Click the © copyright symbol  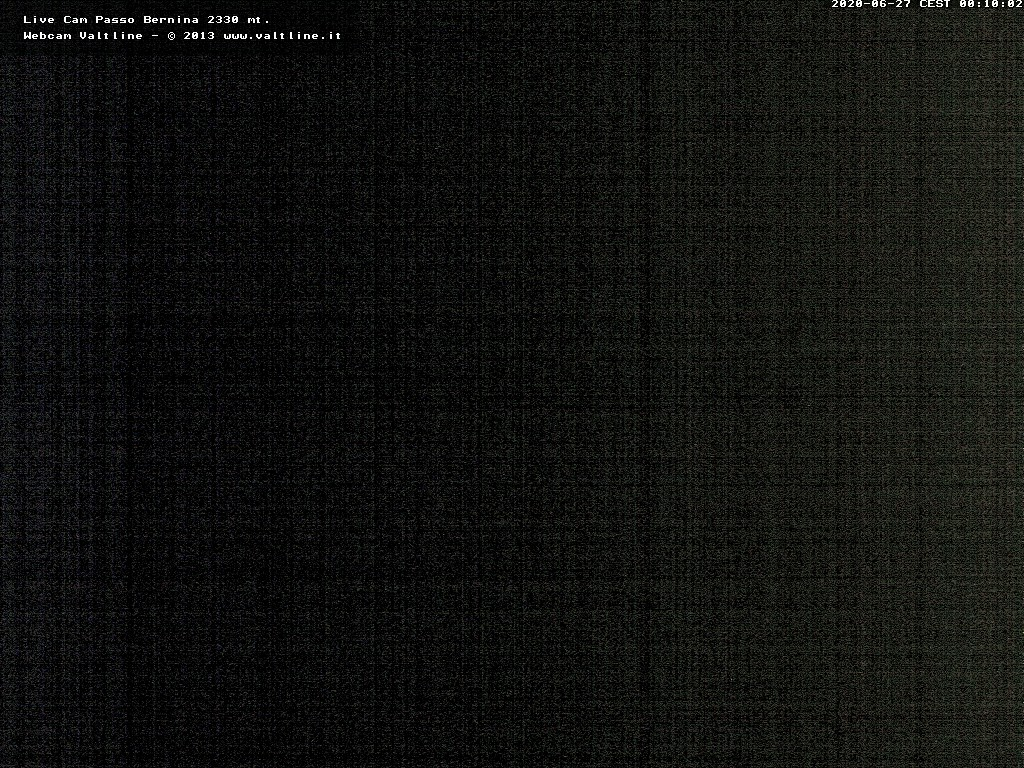coord(171,36)
